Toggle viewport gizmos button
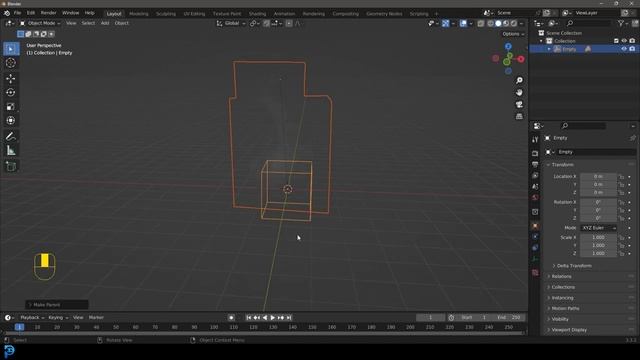This screenshot has width=640, height=360. [446, 24]
